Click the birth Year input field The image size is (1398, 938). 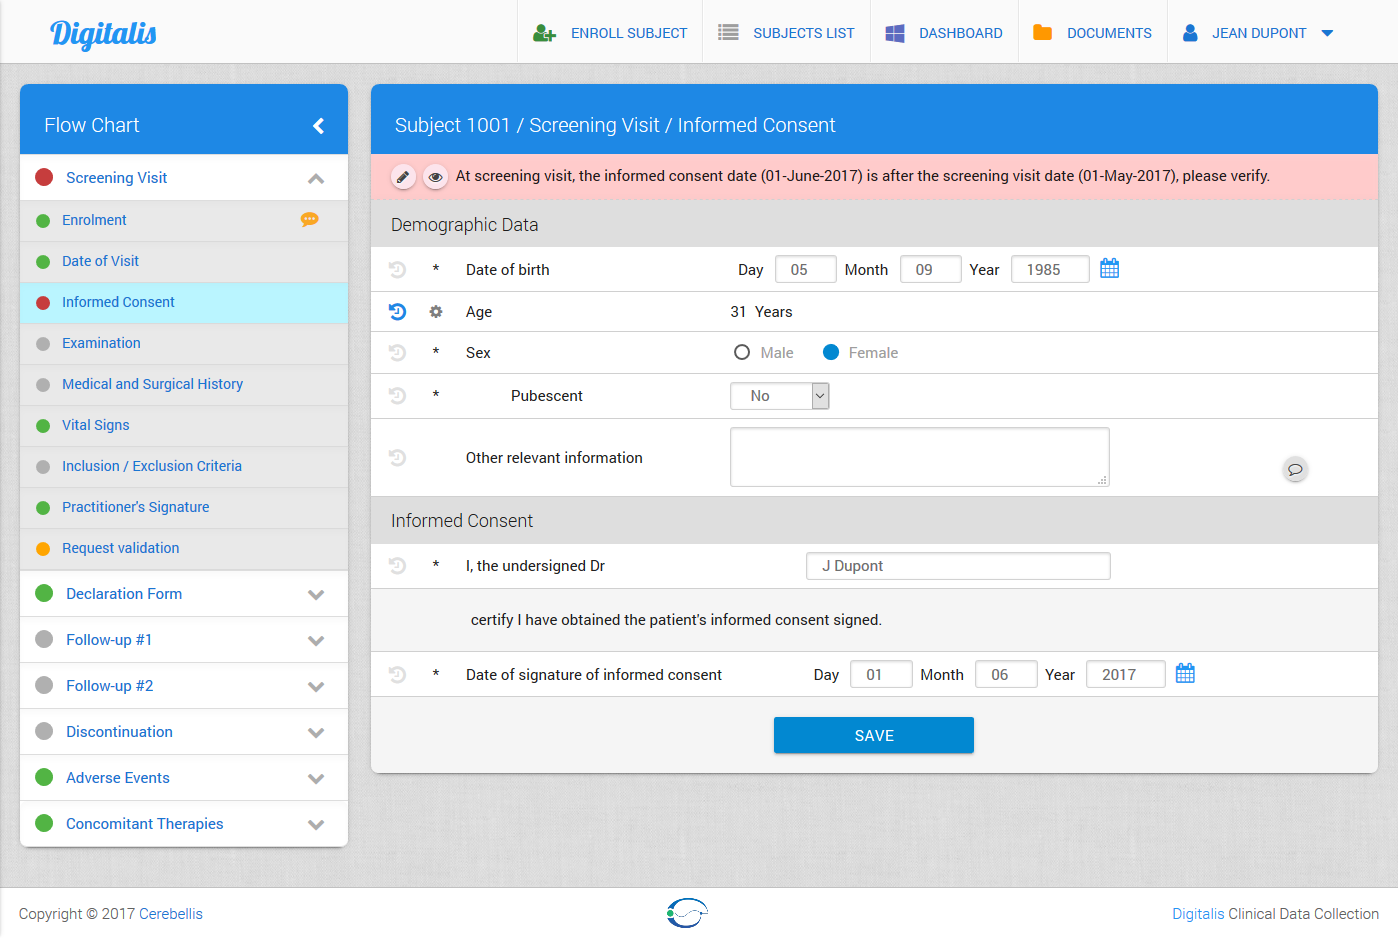pyautogui.click(x=1050, y=269)
